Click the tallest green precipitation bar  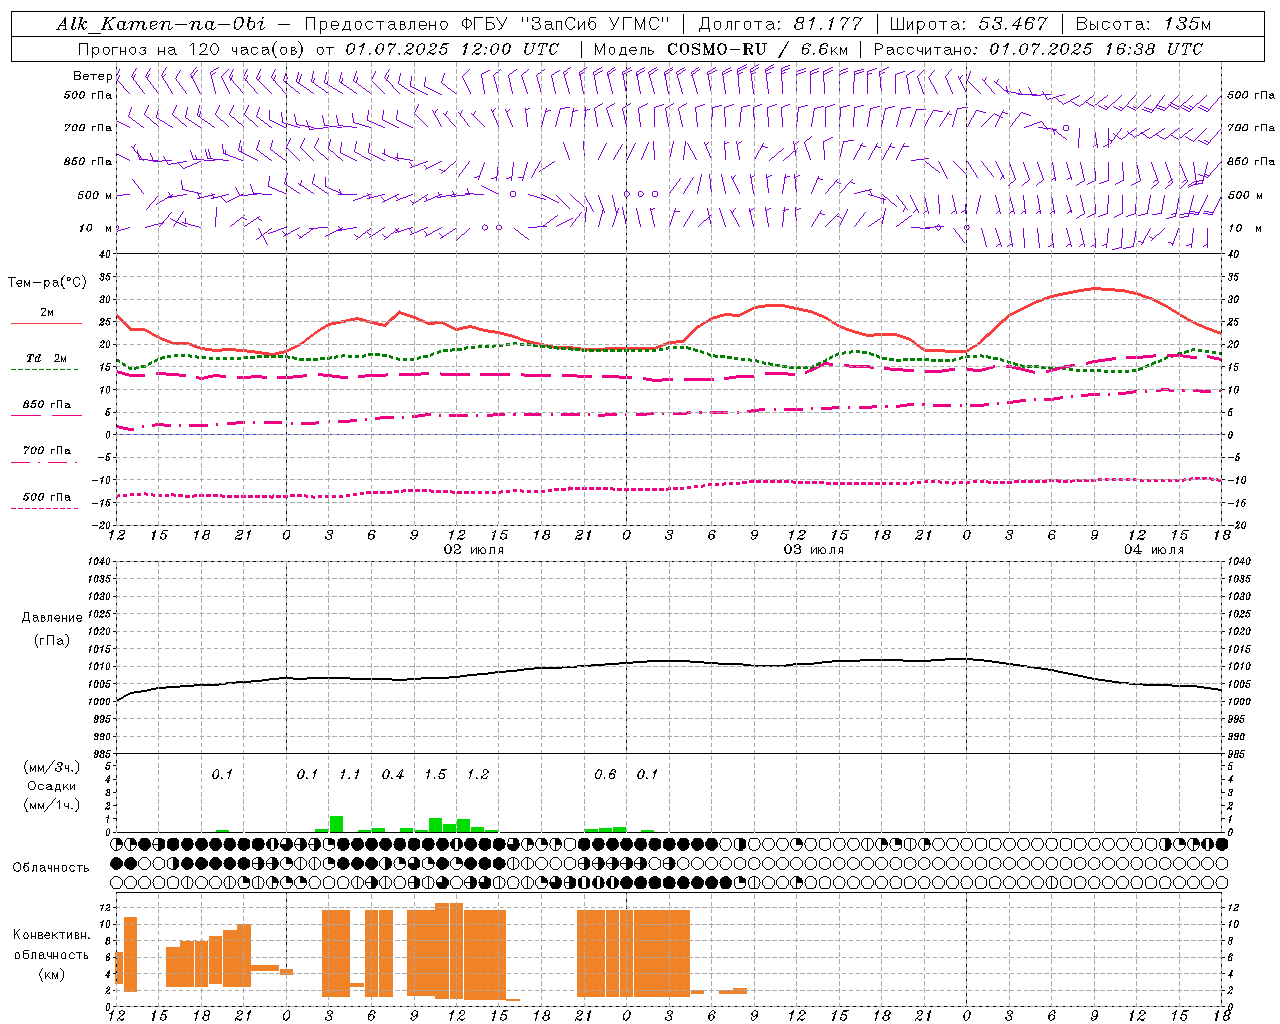pos(336,824)
